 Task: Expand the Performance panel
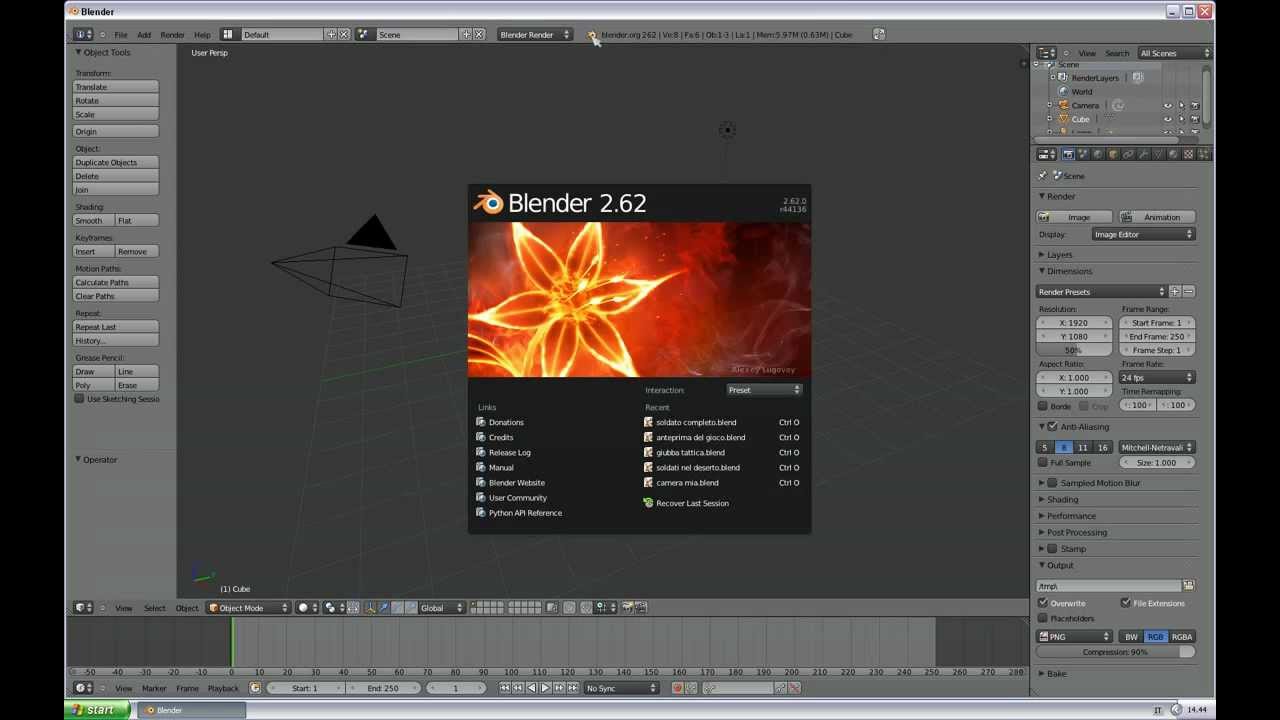click(1071, 515)
